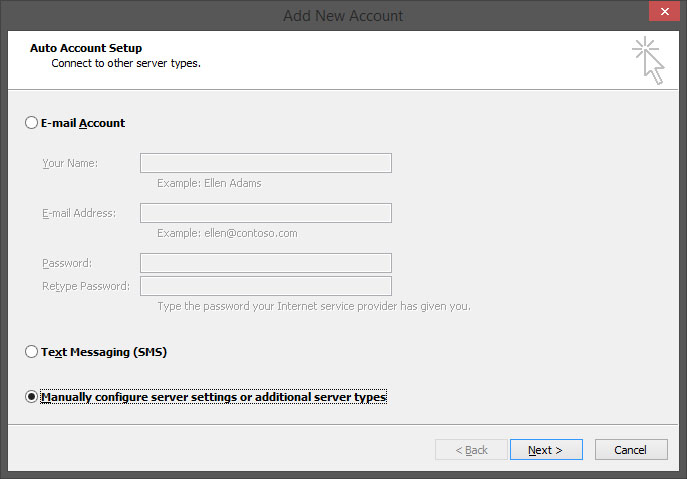Click the Retype Password input box
The height and width of the screenshot is (479, 687).
(266, 286)
